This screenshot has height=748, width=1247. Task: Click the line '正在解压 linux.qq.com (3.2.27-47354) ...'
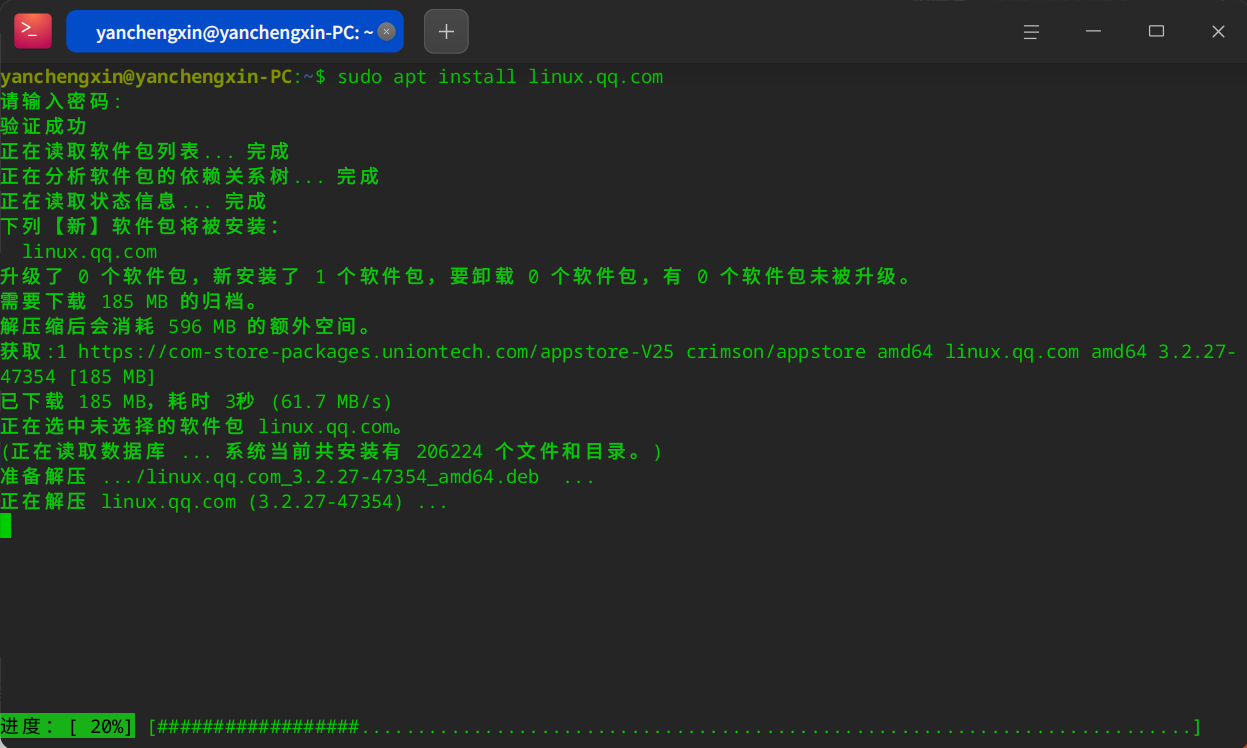click(x=224, y=502)
